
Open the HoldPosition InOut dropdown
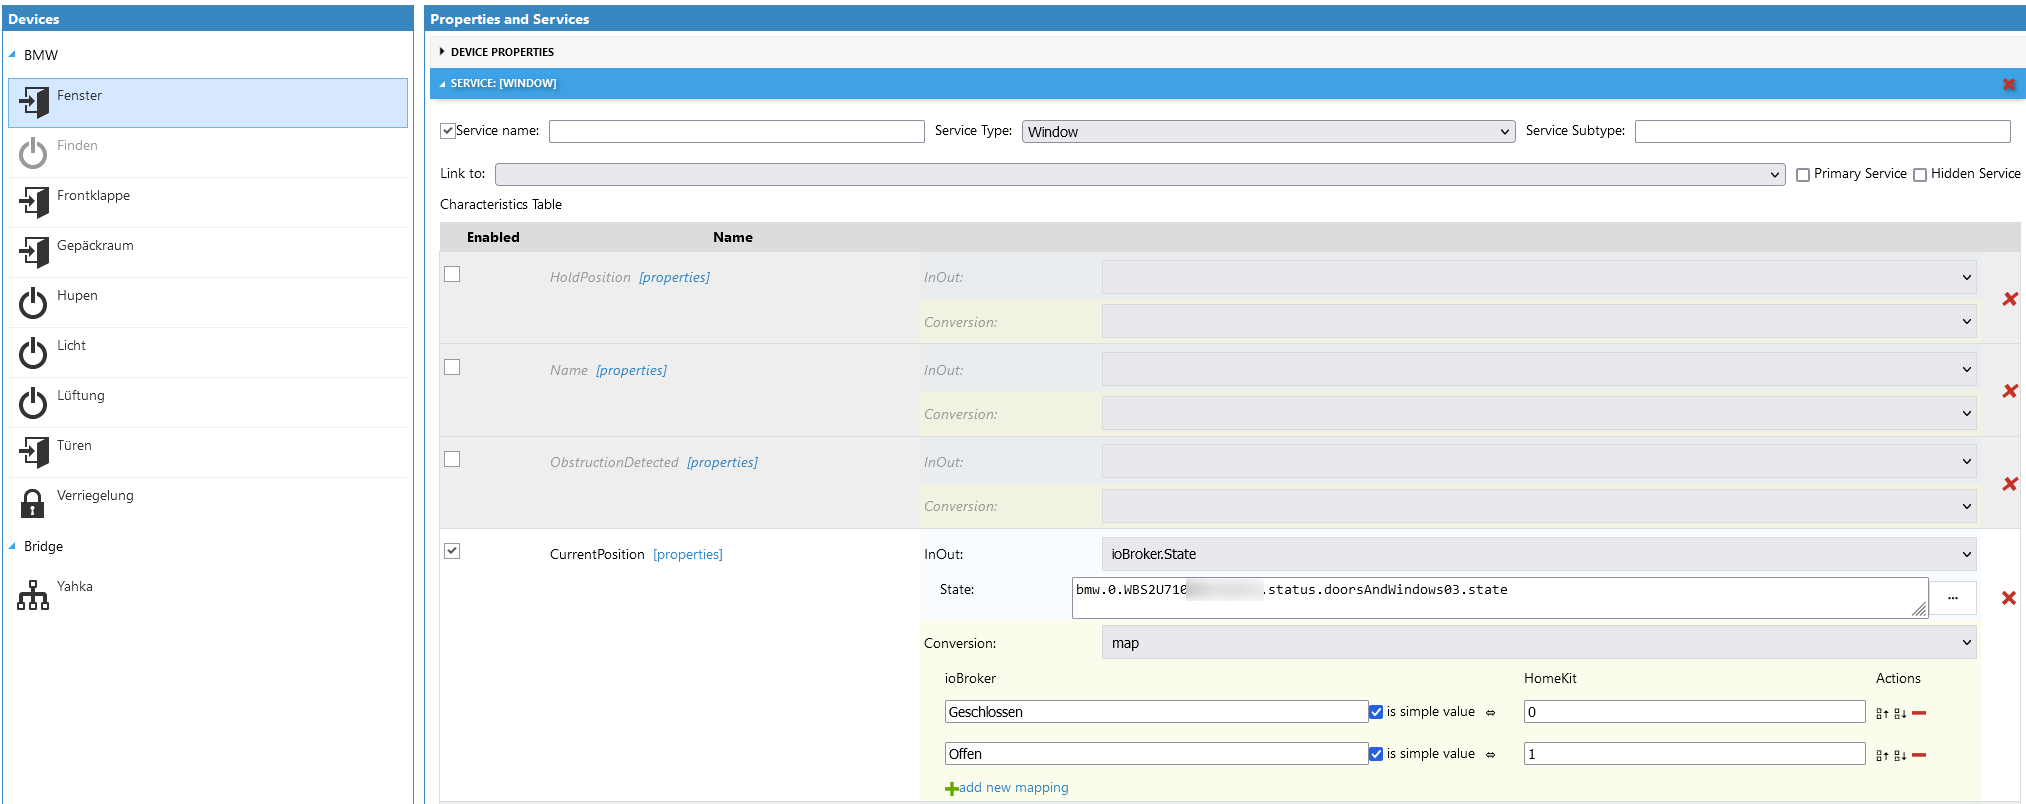[1539, 277]
